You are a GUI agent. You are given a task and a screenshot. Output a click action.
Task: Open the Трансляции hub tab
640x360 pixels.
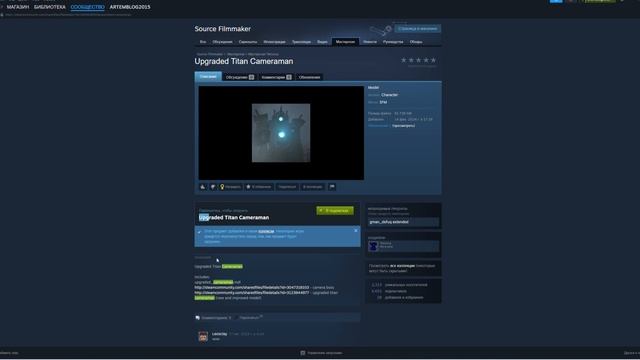pos(301,42)
